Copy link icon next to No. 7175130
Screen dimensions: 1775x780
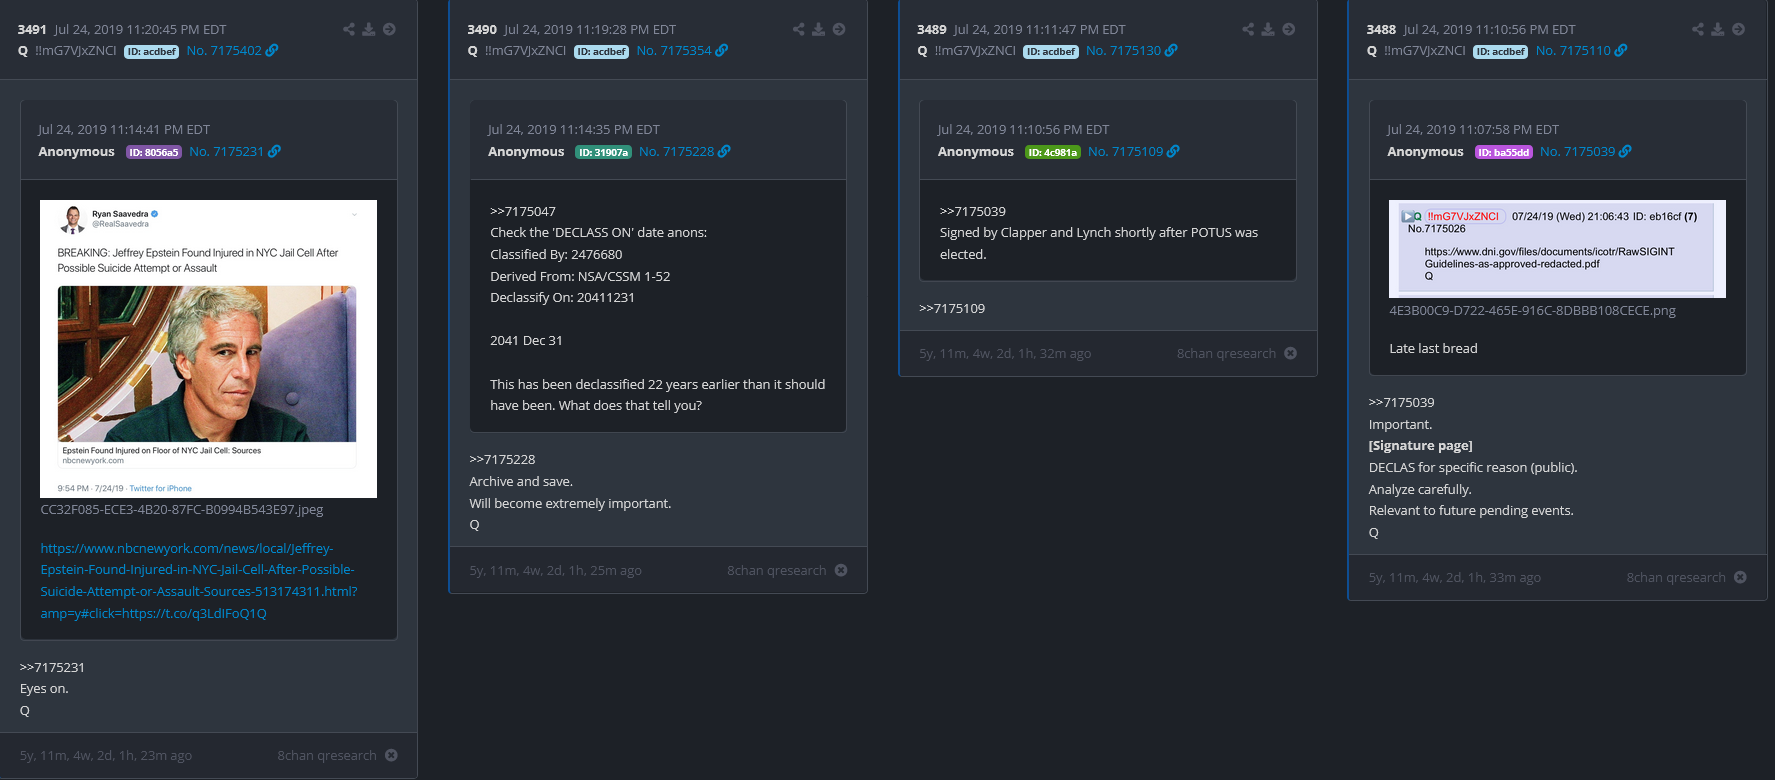pos(1171,50)
